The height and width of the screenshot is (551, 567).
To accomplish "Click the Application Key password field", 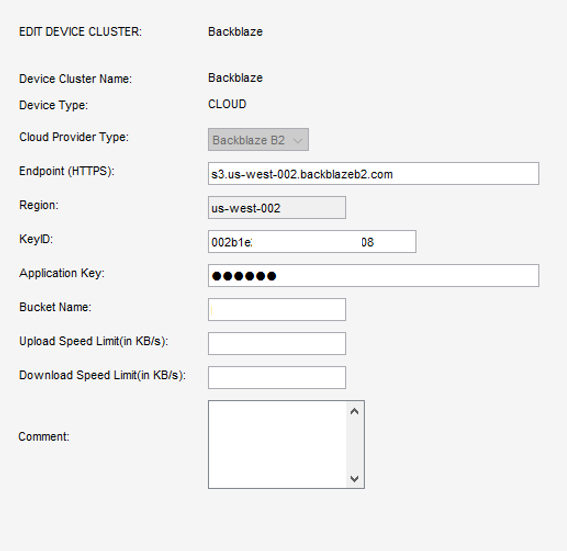I will pyautogui.click(x=374, y=276).
